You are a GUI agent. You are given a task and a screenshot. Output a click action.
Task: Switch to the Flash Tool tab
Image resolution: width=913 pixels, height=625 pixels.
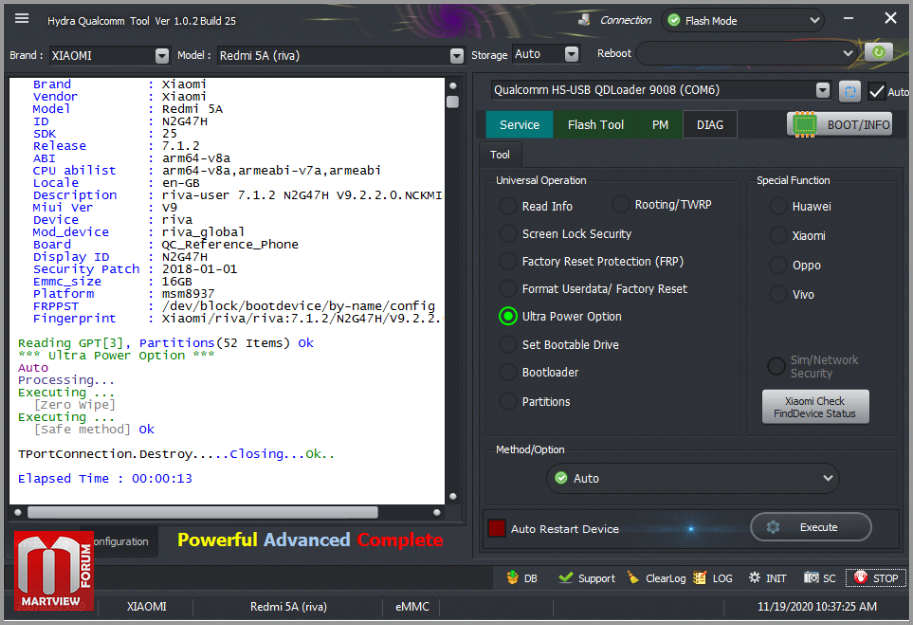(x=595, y=125)
